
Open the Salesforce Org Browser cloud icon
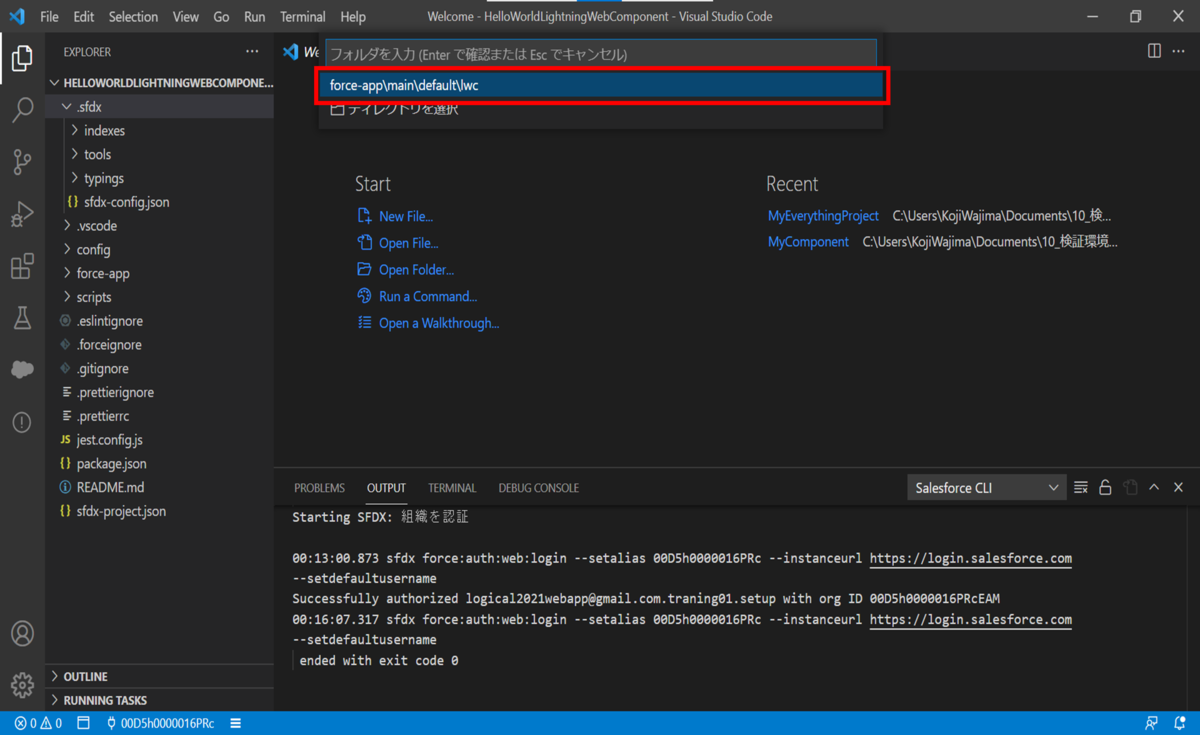coord(22,370)
